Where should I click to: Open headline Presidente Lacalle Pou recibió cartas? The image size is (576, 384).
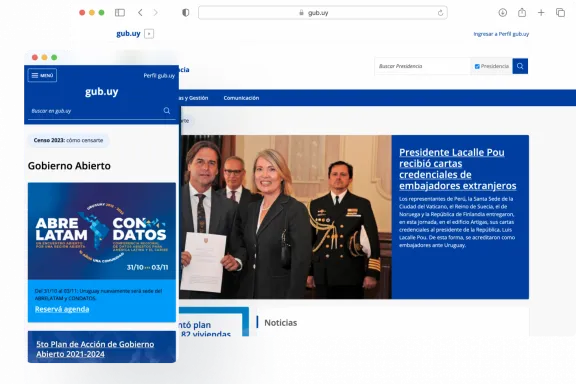(458, 169)
